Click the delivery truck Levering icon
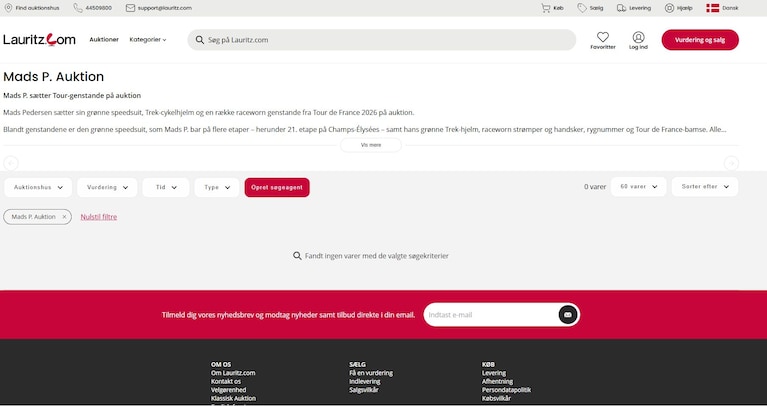The height and width of the screenshot is (406, 767). coord(621,8)
